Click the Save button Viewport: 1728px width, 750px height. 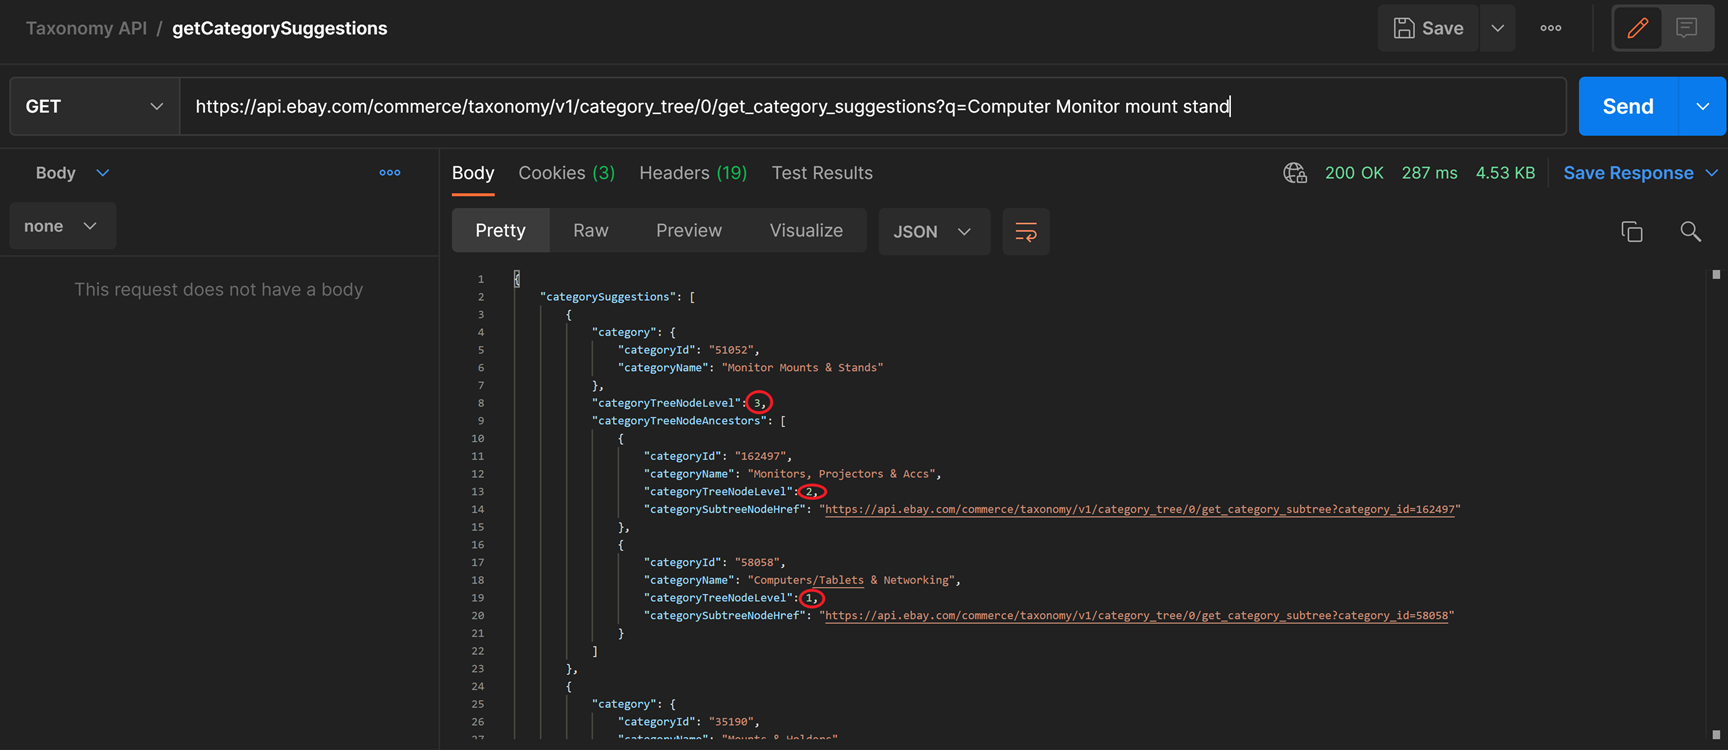coord(1428,28)
